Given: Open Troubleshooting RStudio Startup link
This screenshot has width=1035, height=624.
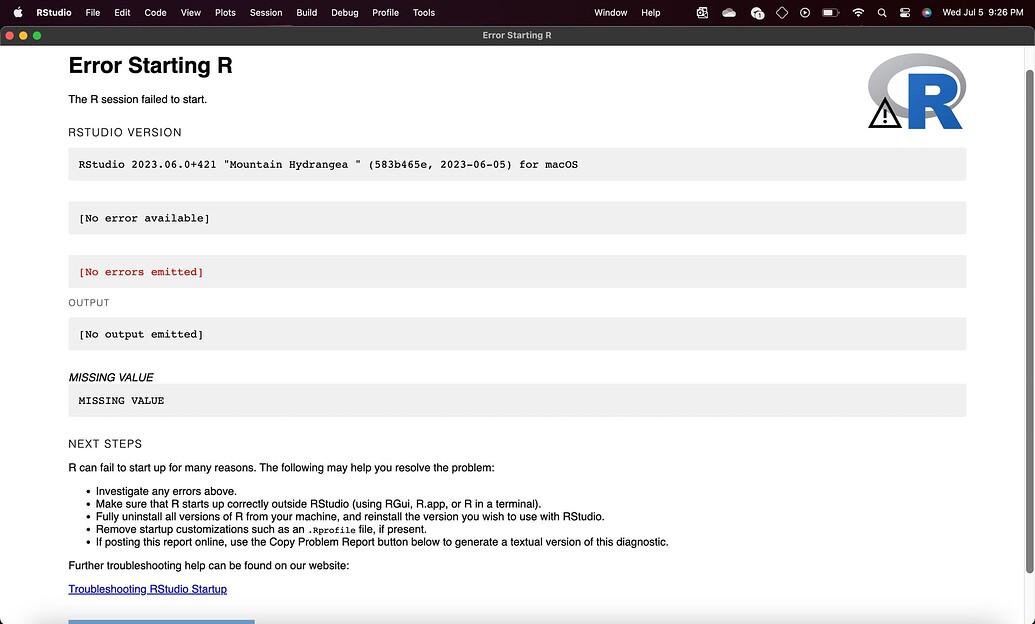Looking at the screenshot, I should click(147, 589).
